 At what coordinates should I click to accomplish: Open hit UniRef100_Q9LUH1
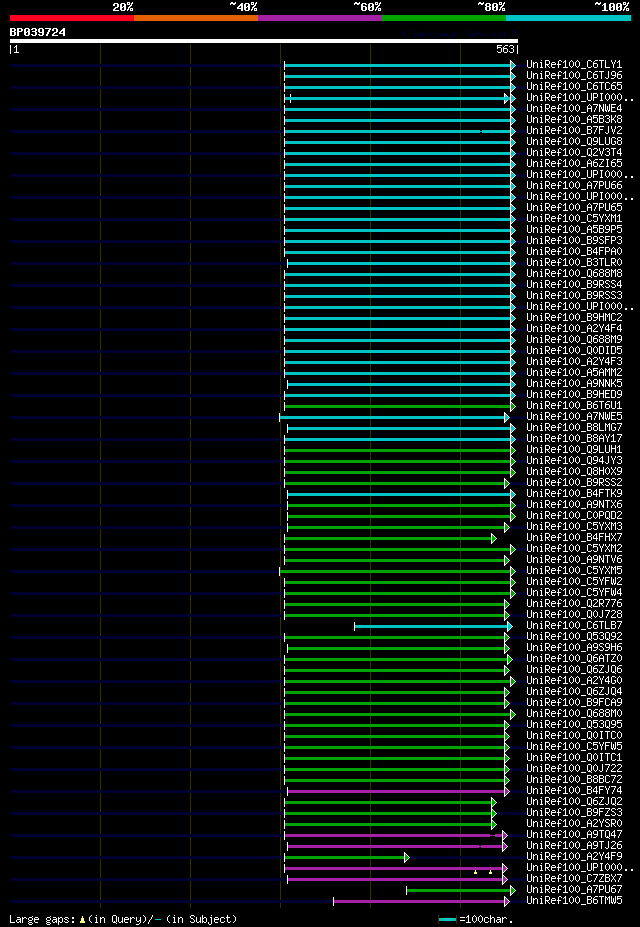point(574,450)
